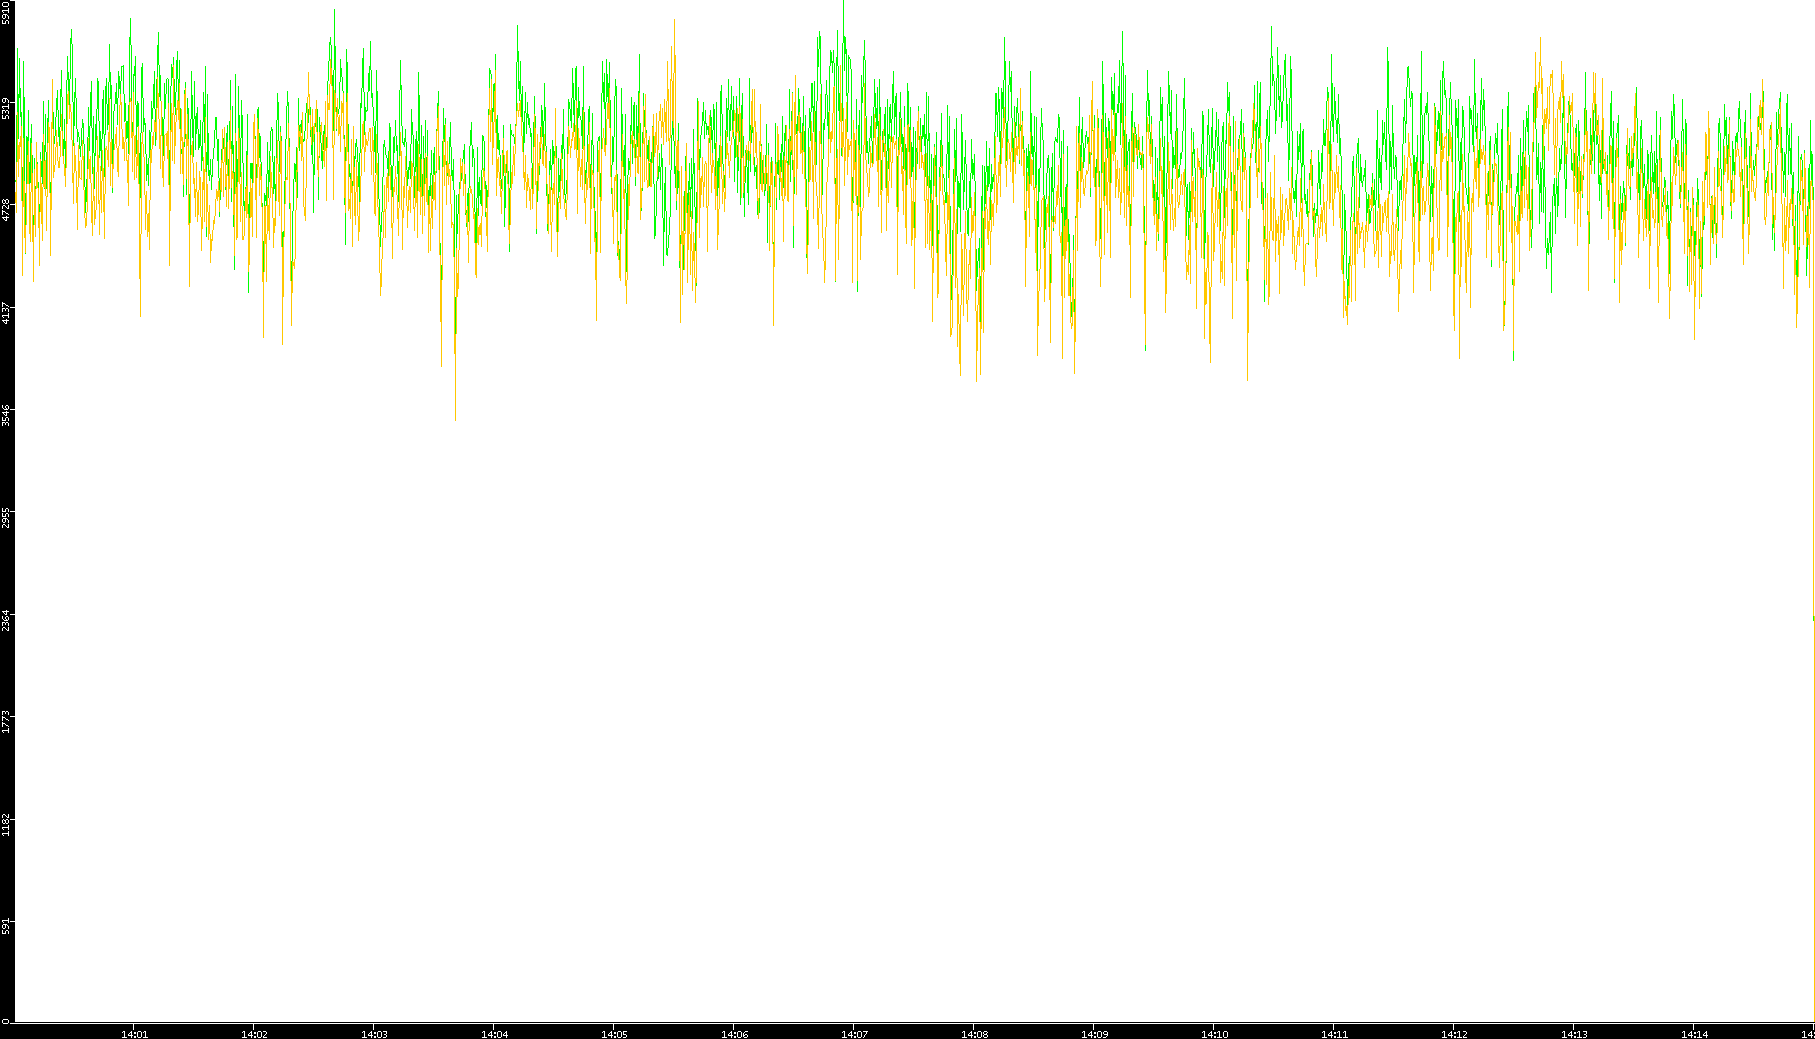The height and width of the screenshot is (1039, 1815).
Task: Select the 4137 vertical axis label
Action: [x=6, y=313]
